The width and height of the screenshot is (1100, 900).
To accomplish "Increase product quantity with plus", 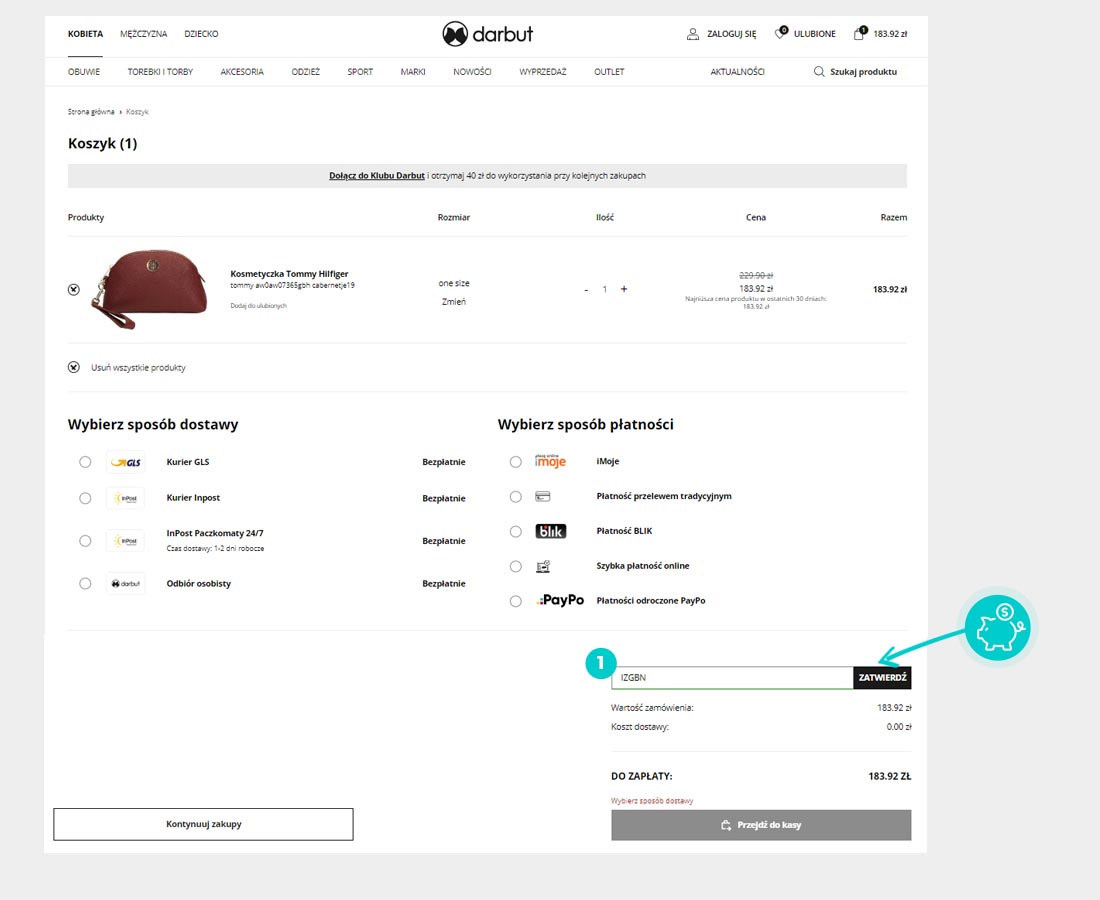I will [x=624, y=289].
